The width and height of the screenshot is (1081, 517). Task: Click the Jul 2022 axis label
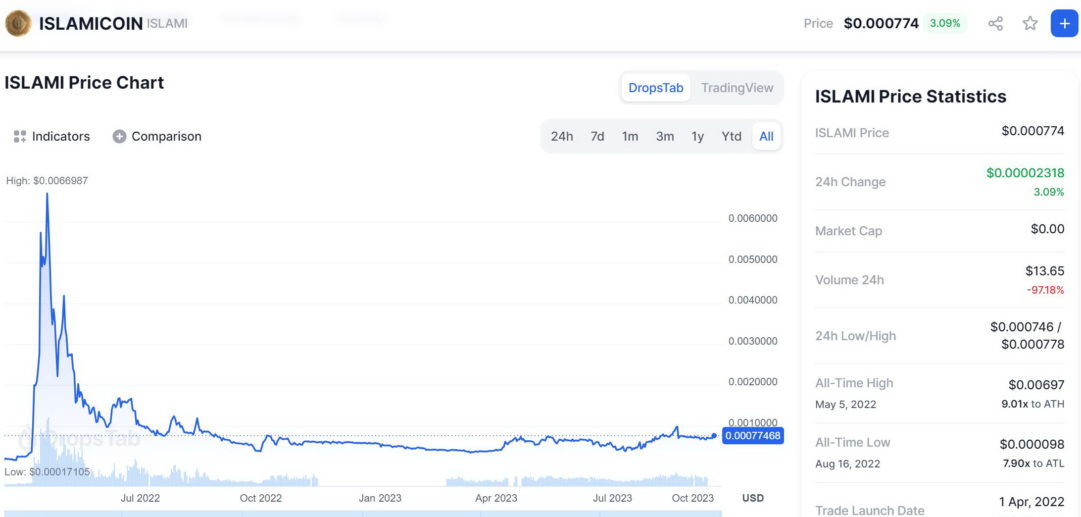[x=141, y=498]
